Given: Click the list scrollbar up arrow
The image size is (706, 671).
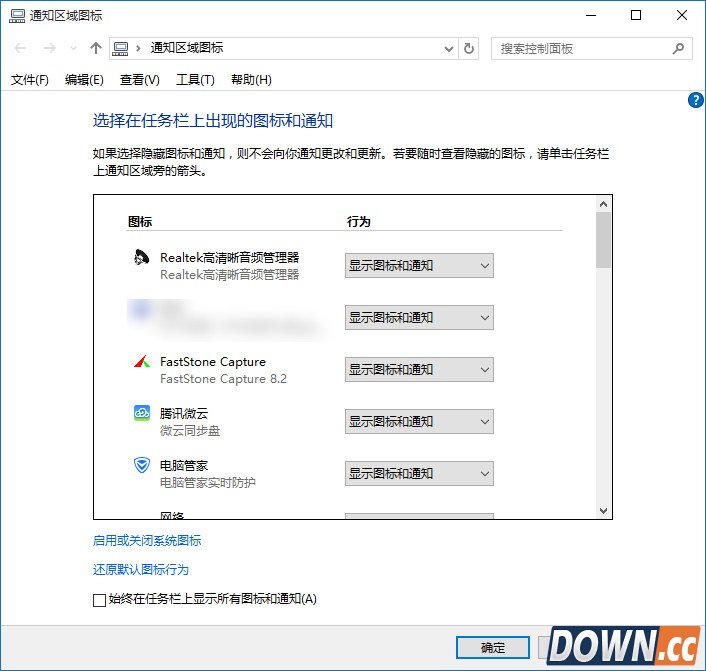Looking at the screenshot, I should coord(603,204).
